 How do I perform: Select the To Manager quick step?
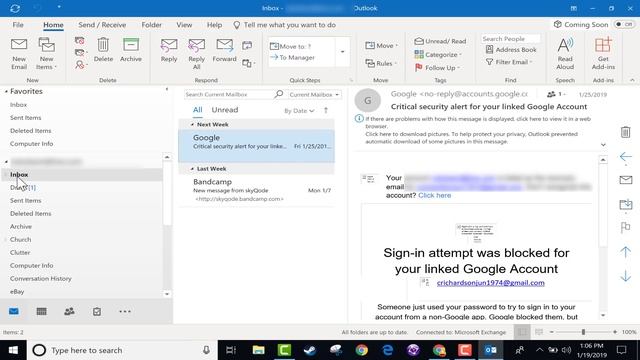coord(292,58)
